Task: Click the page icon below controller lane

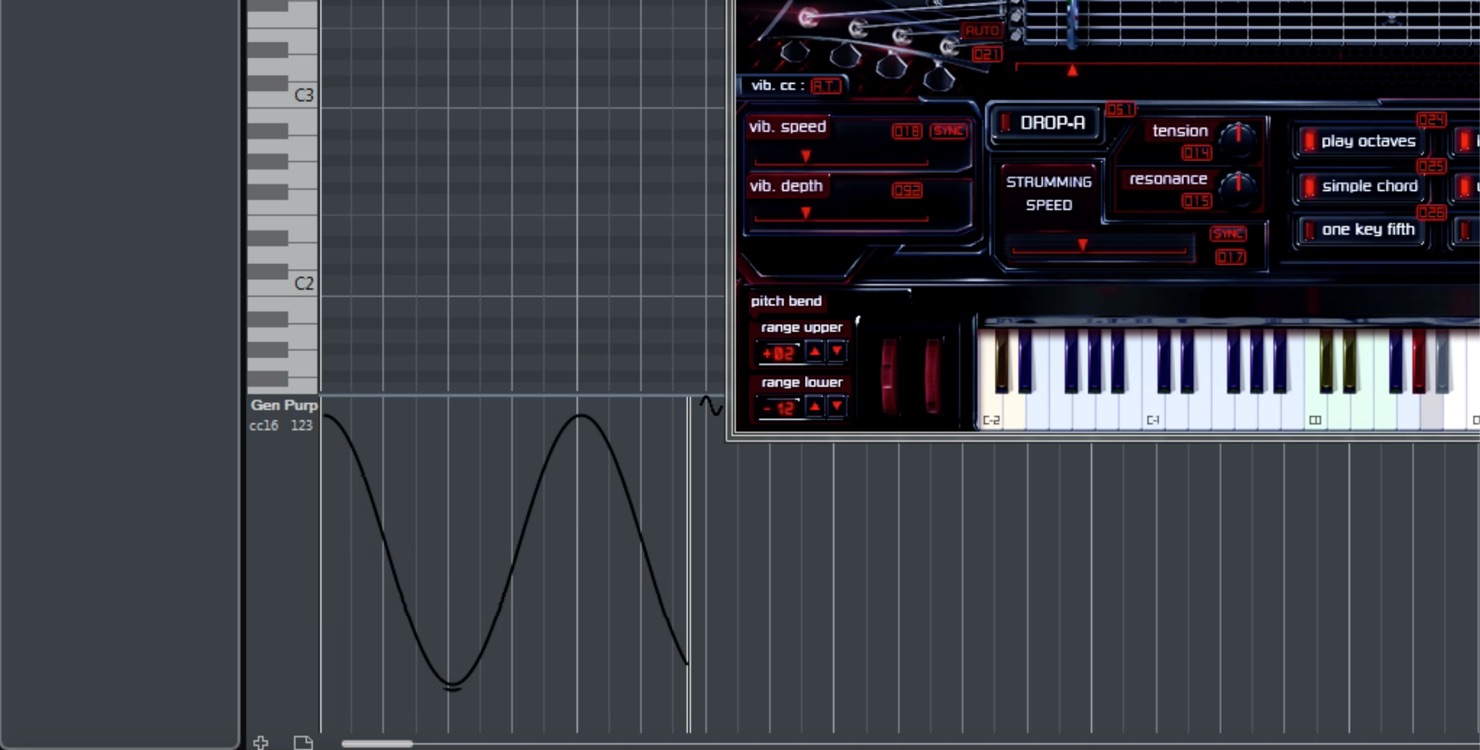Action: [303, 742]
